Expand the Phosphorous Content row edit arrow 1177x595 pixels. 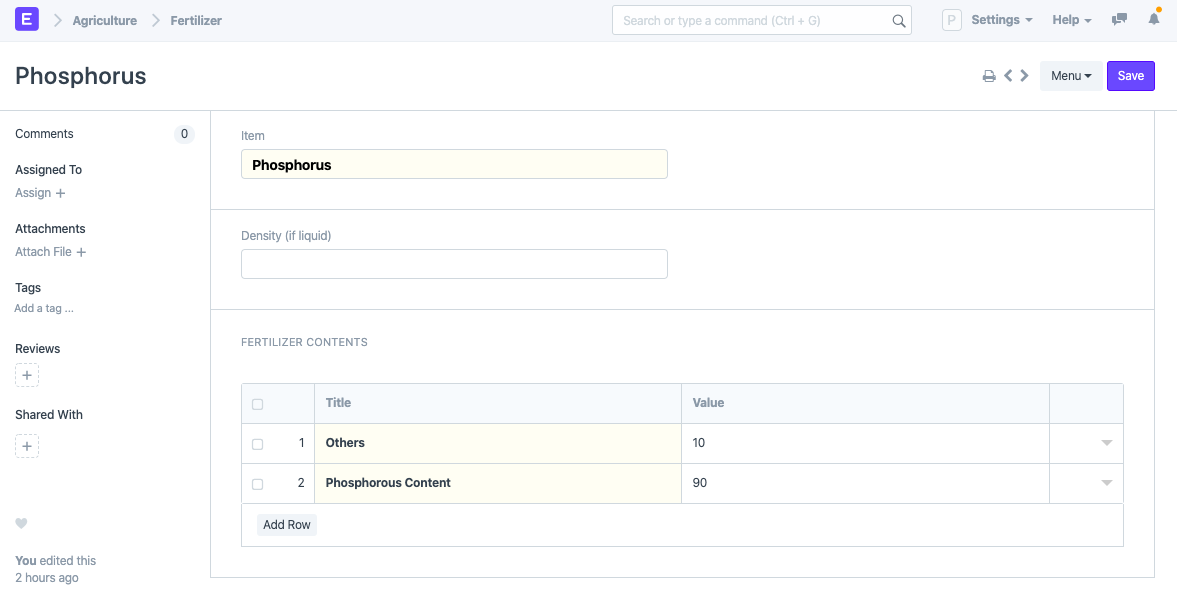pos(1106,483)
